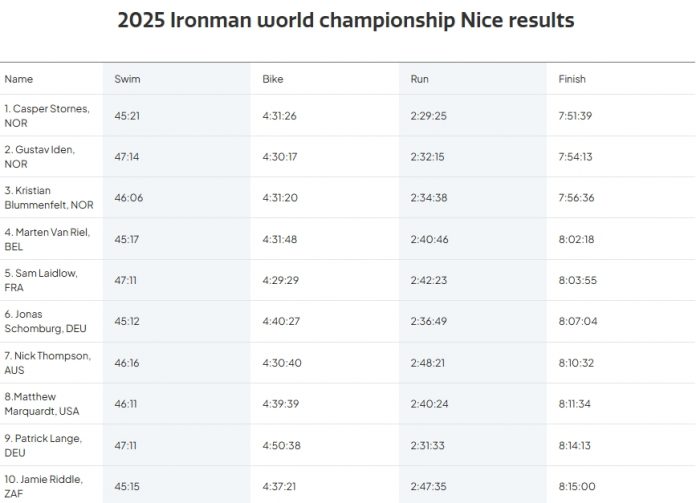Click the Bike column header
The image size is (696, 503).
(273, 79)
